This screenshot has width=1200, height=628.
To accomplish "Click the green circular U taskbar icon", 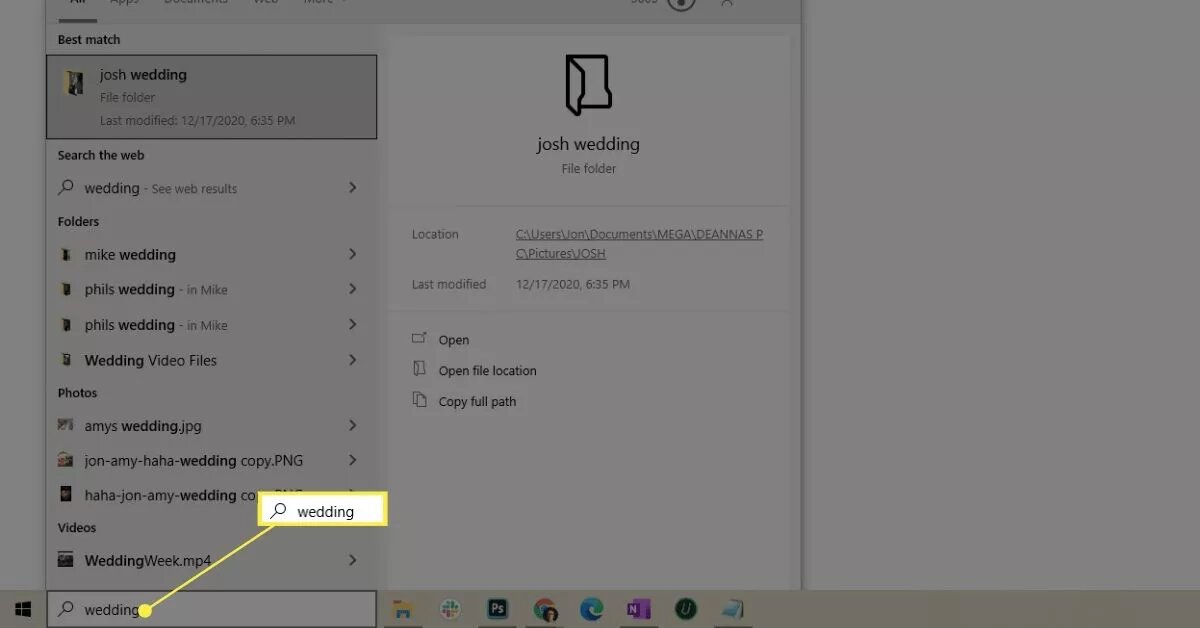I will [x=685, y=609].
